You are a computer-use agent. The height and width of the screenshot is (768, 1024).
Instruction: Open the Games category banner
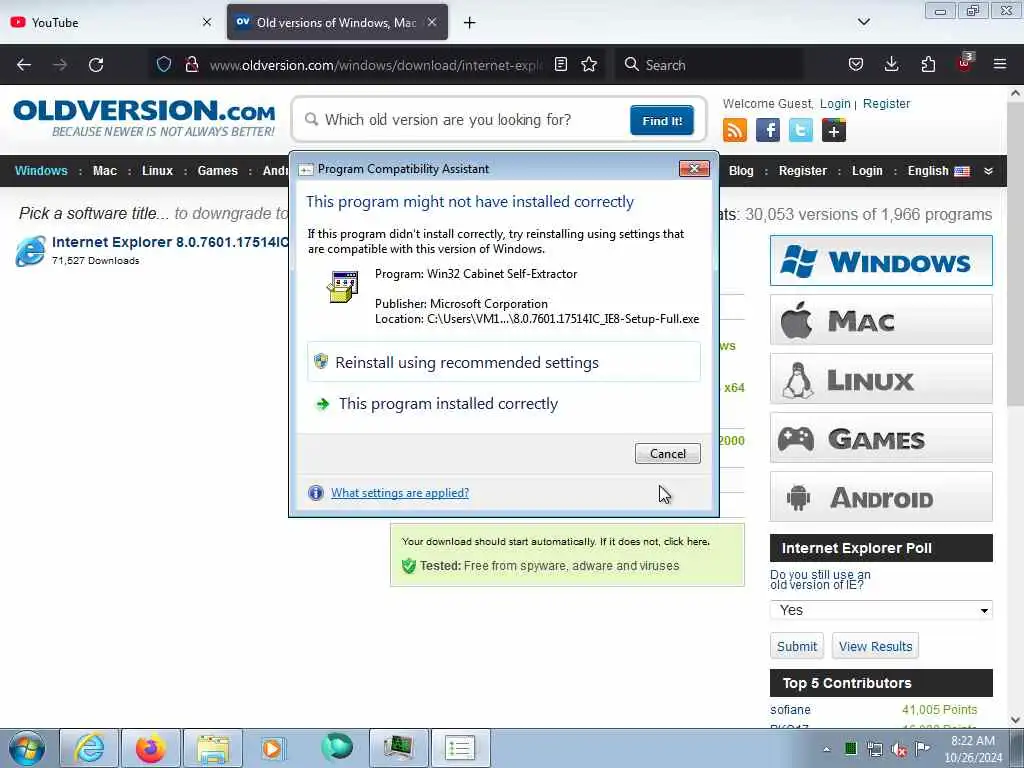pos(881,438)
